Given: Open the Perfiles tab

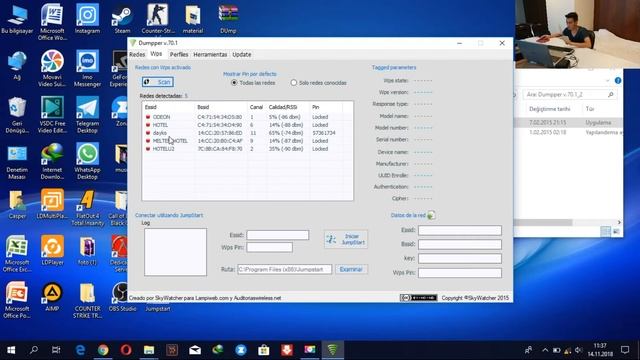Looking at the screenshot, I should [179, 54].
